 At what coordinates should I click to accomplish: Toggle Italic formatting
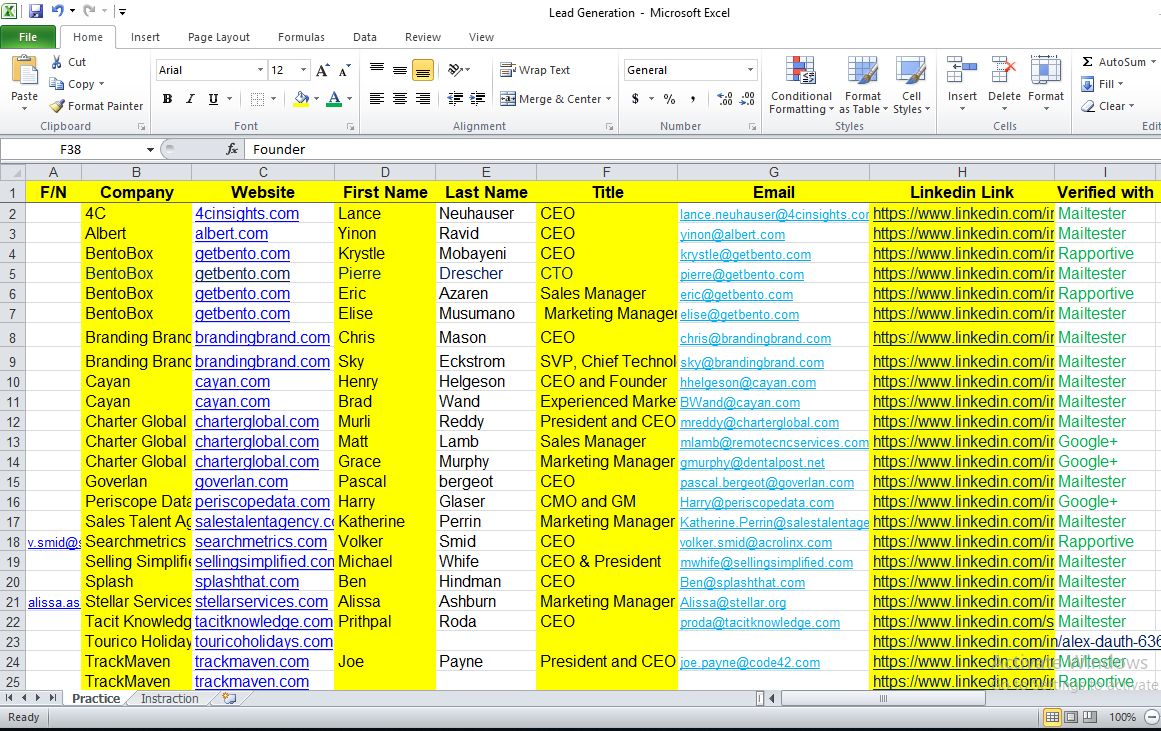click(190, 99)
